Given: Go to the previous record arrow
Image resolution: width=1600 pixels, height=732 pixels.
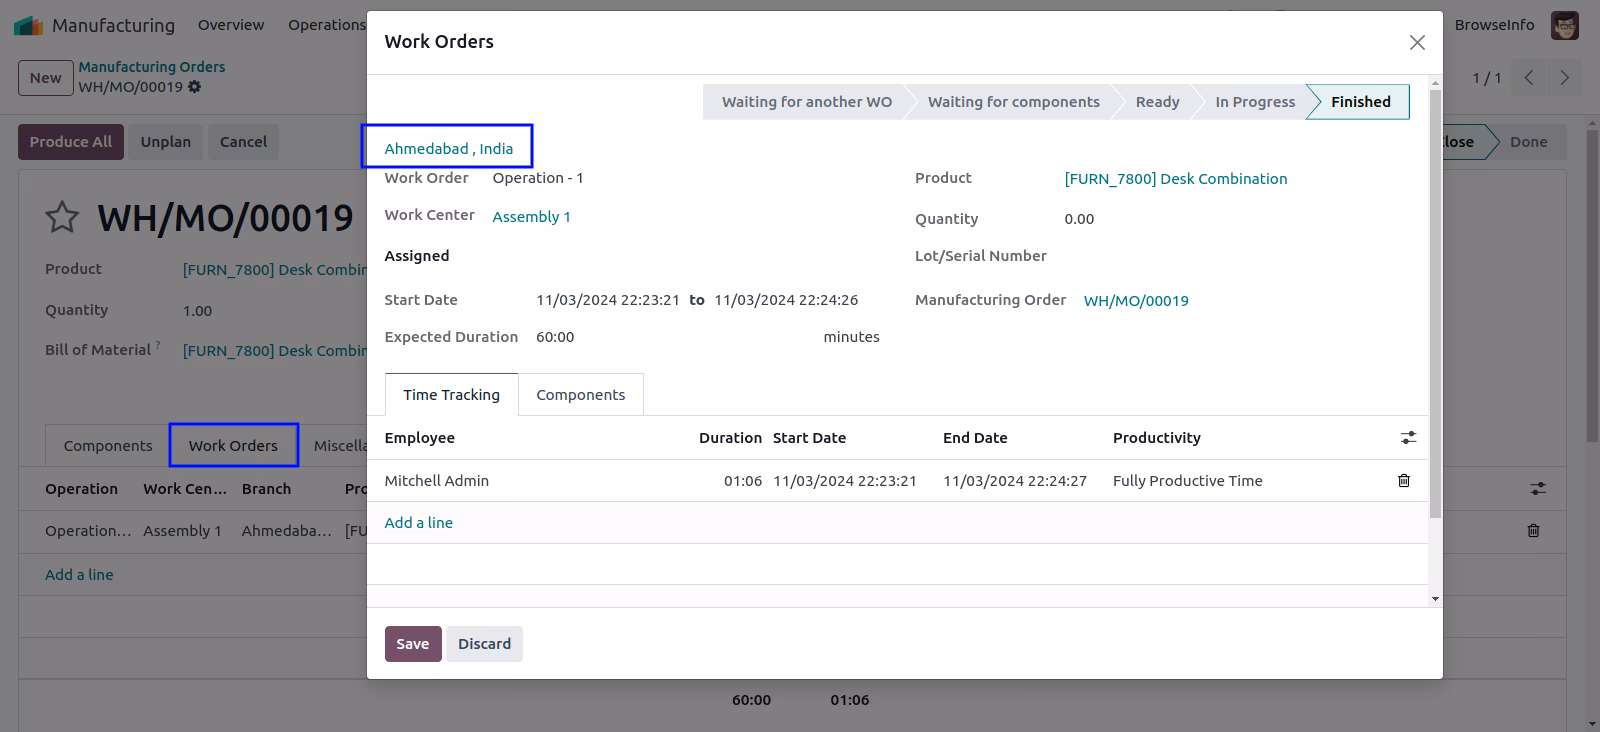Looking at the screenshot, I should click(x=1529, y=78).
